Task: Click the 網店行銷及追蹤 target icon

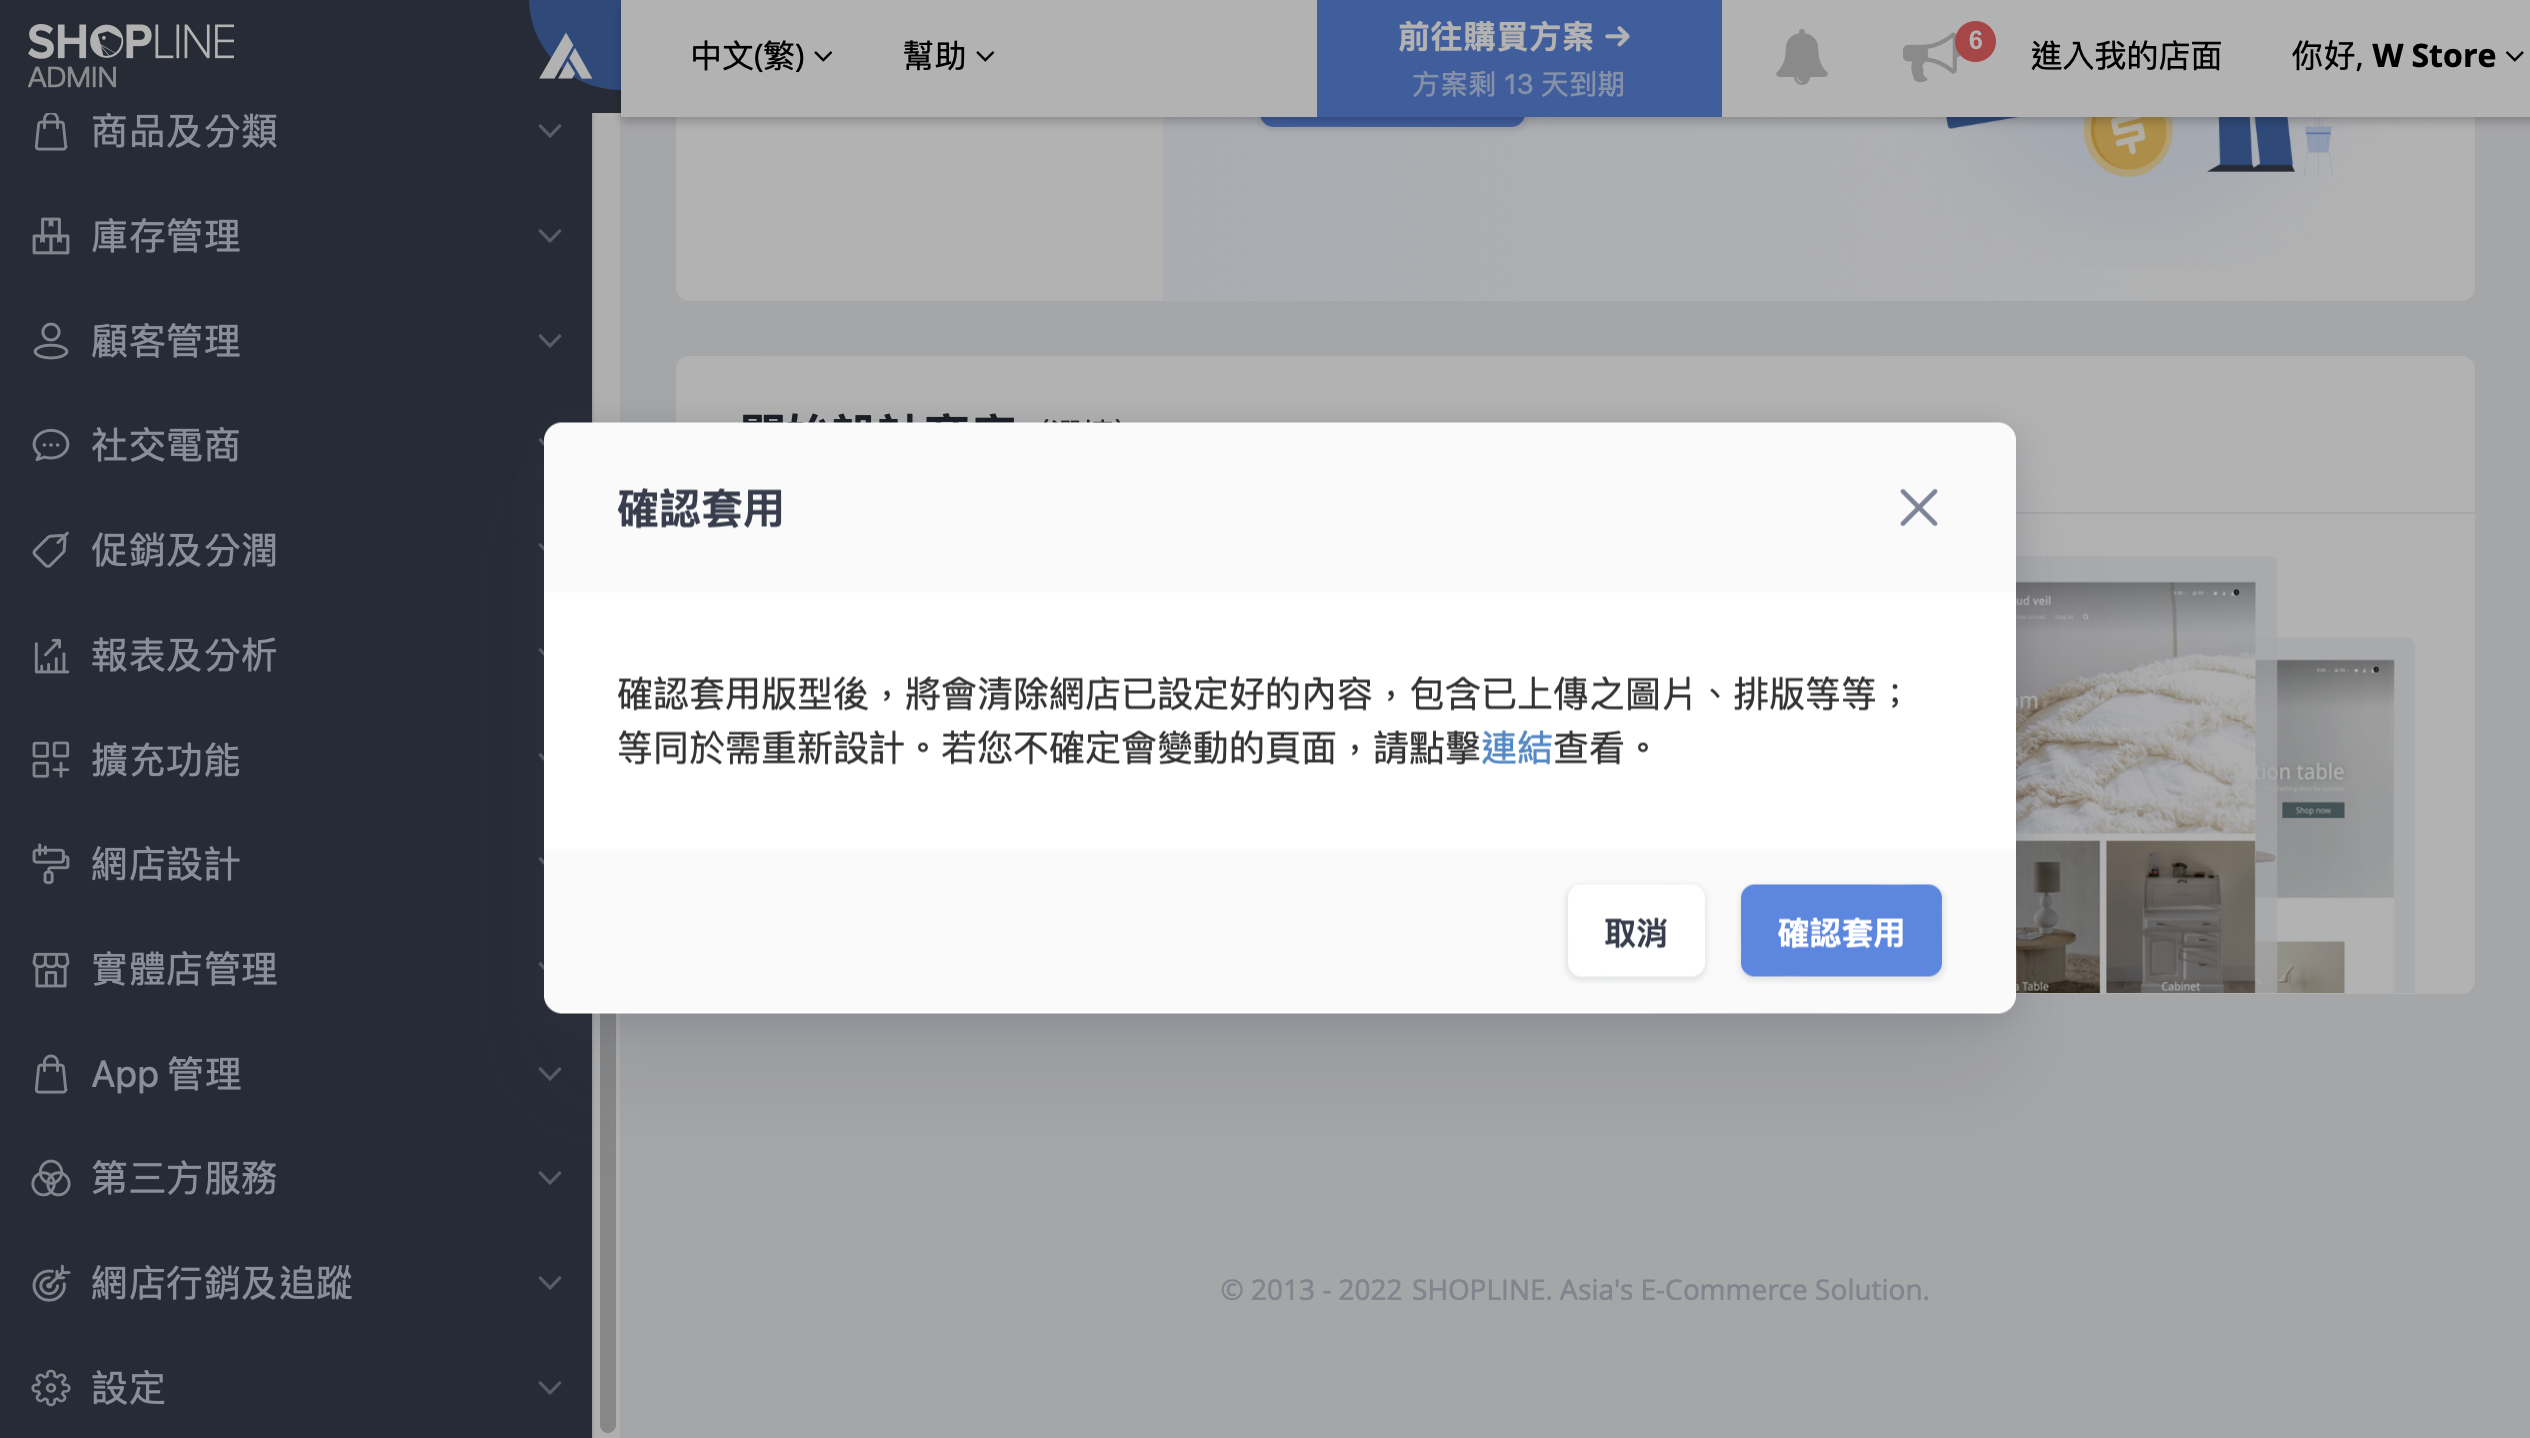Action: point(50,1284)
